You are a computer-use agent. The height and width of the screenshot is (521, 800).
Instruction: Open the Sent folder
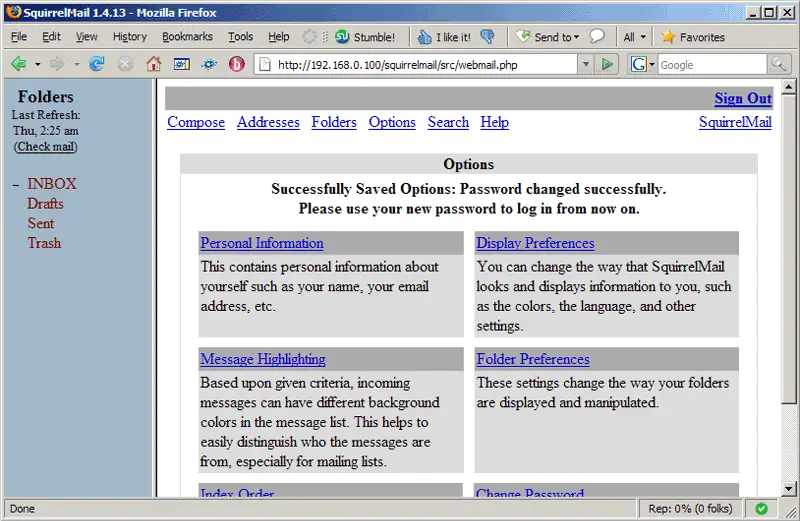[x=41, y=224]
